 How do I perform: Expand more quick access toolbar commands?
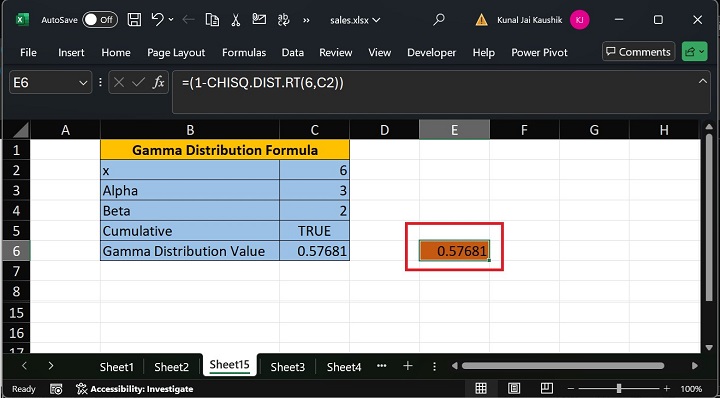pos(306,20)
